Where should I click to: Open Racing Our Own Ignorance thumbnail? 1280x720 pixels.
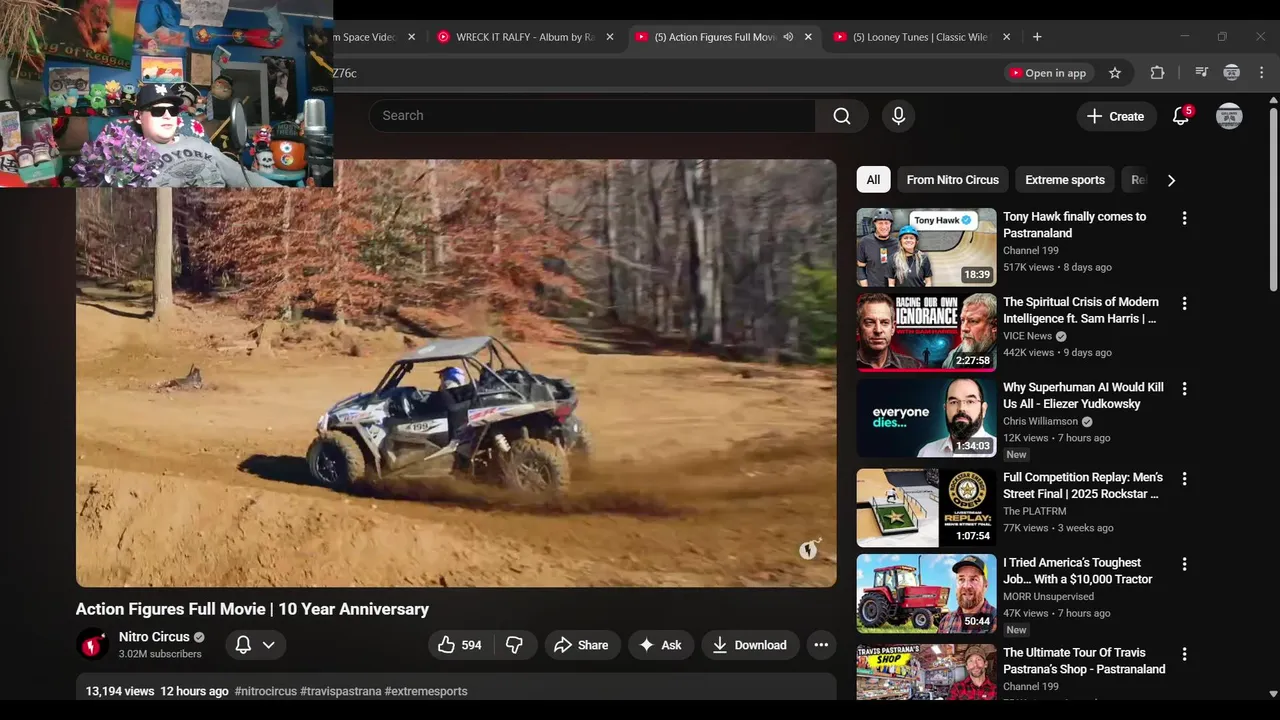pos(926,332)
